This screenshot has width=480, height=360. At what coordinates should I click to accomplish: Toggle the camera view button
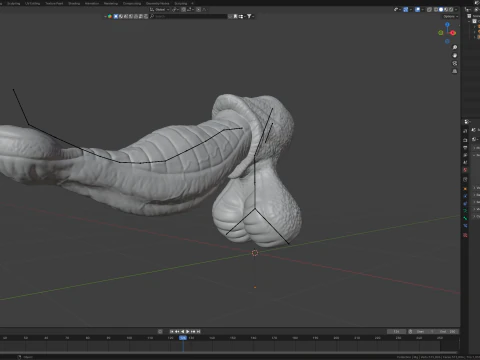455,63
